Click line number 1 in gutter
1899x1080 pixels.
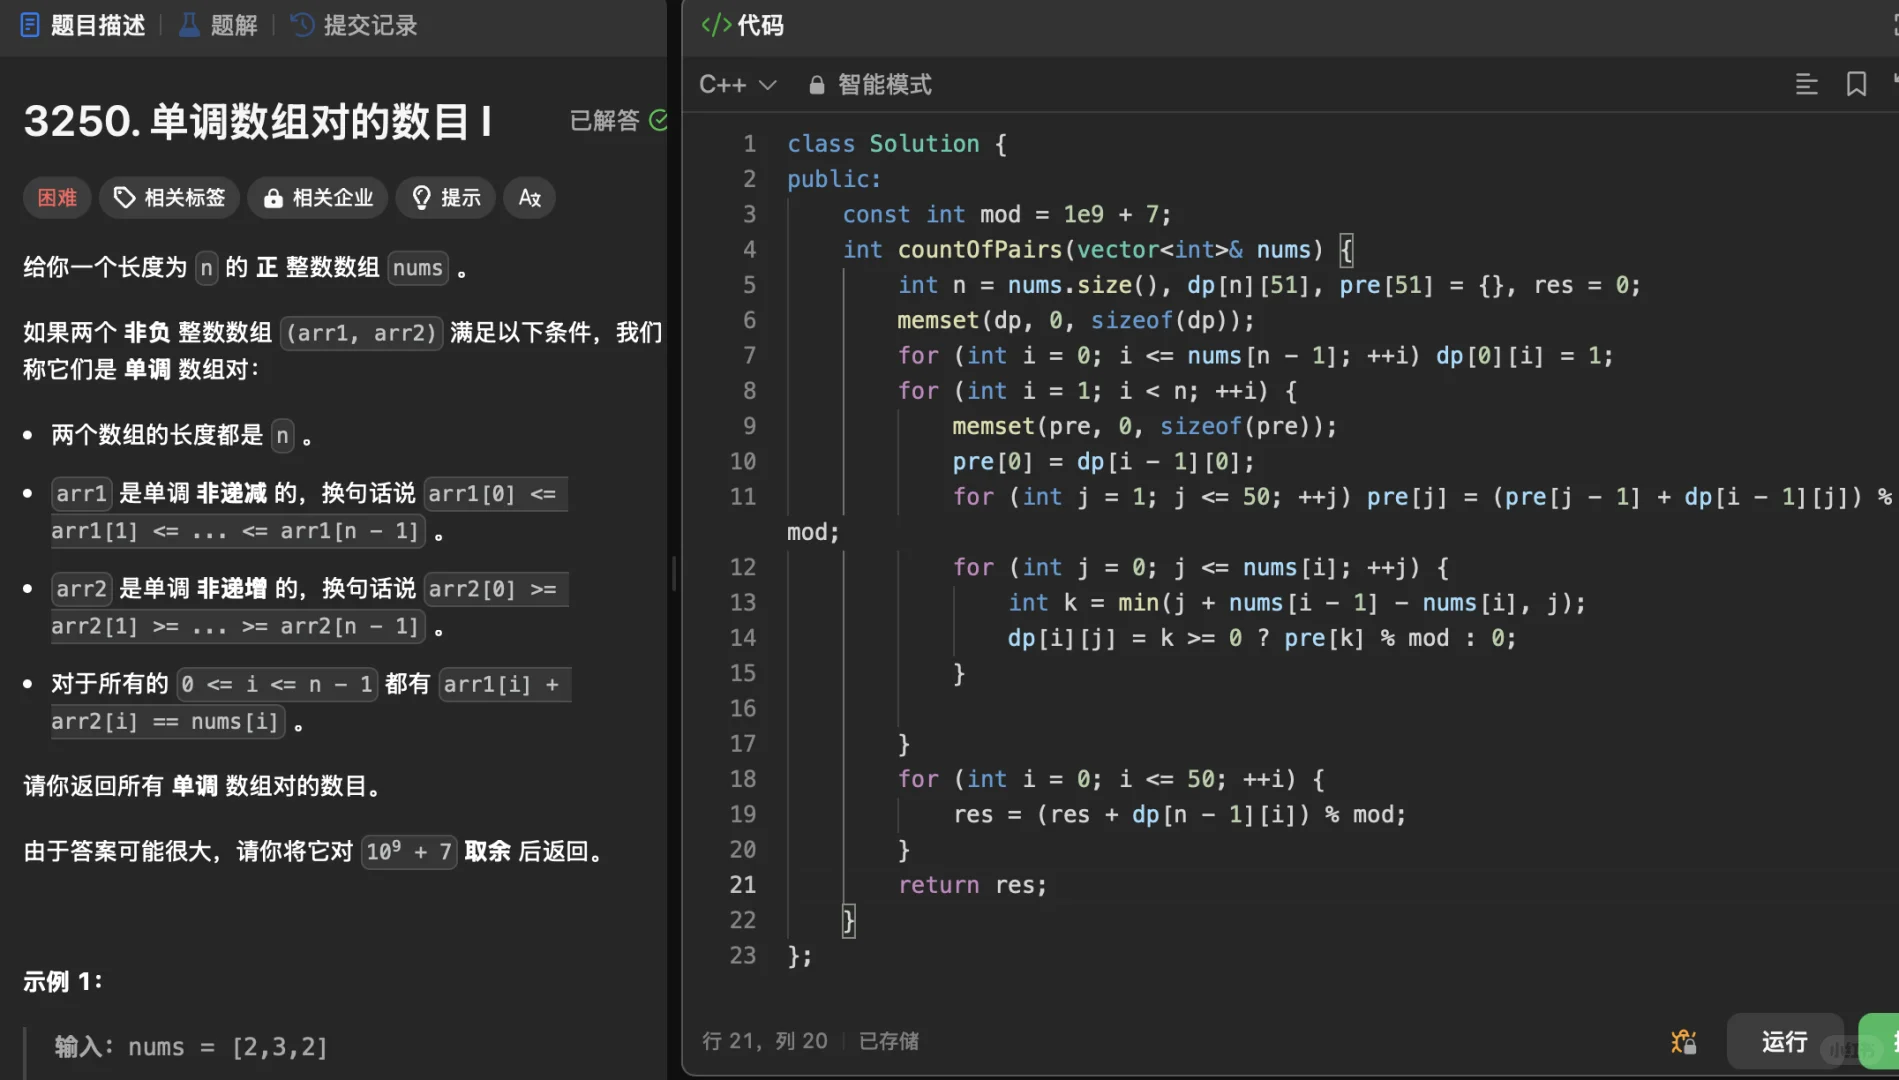click(x=749, y=144)
